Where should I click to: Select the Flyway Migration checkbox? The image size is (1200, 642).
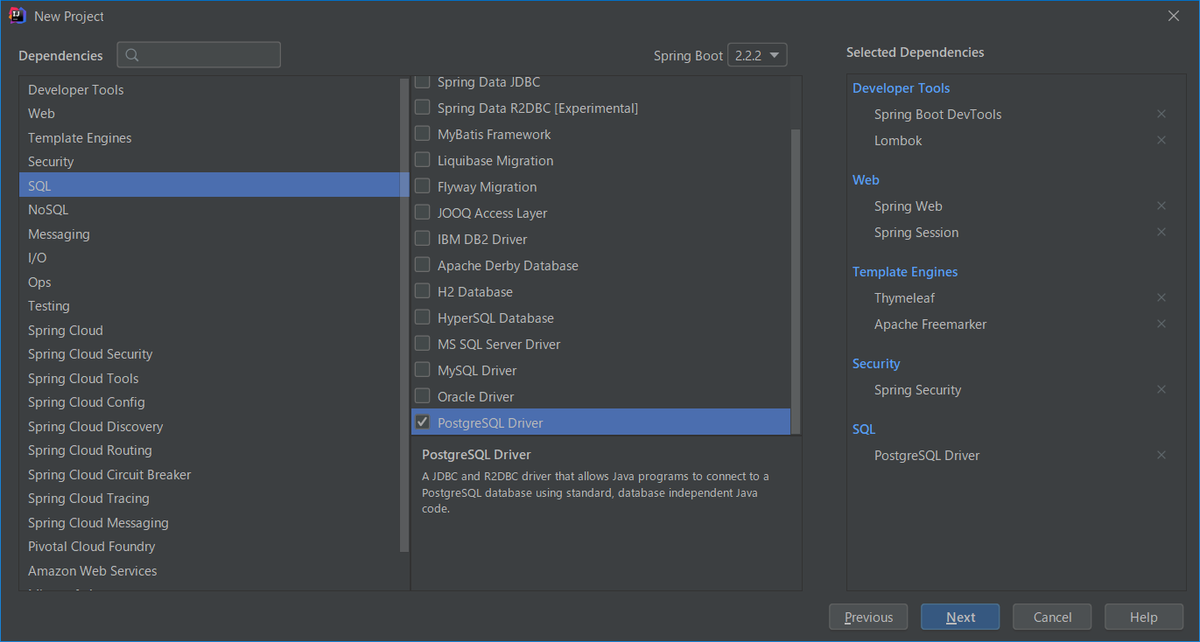coord(422,187)
